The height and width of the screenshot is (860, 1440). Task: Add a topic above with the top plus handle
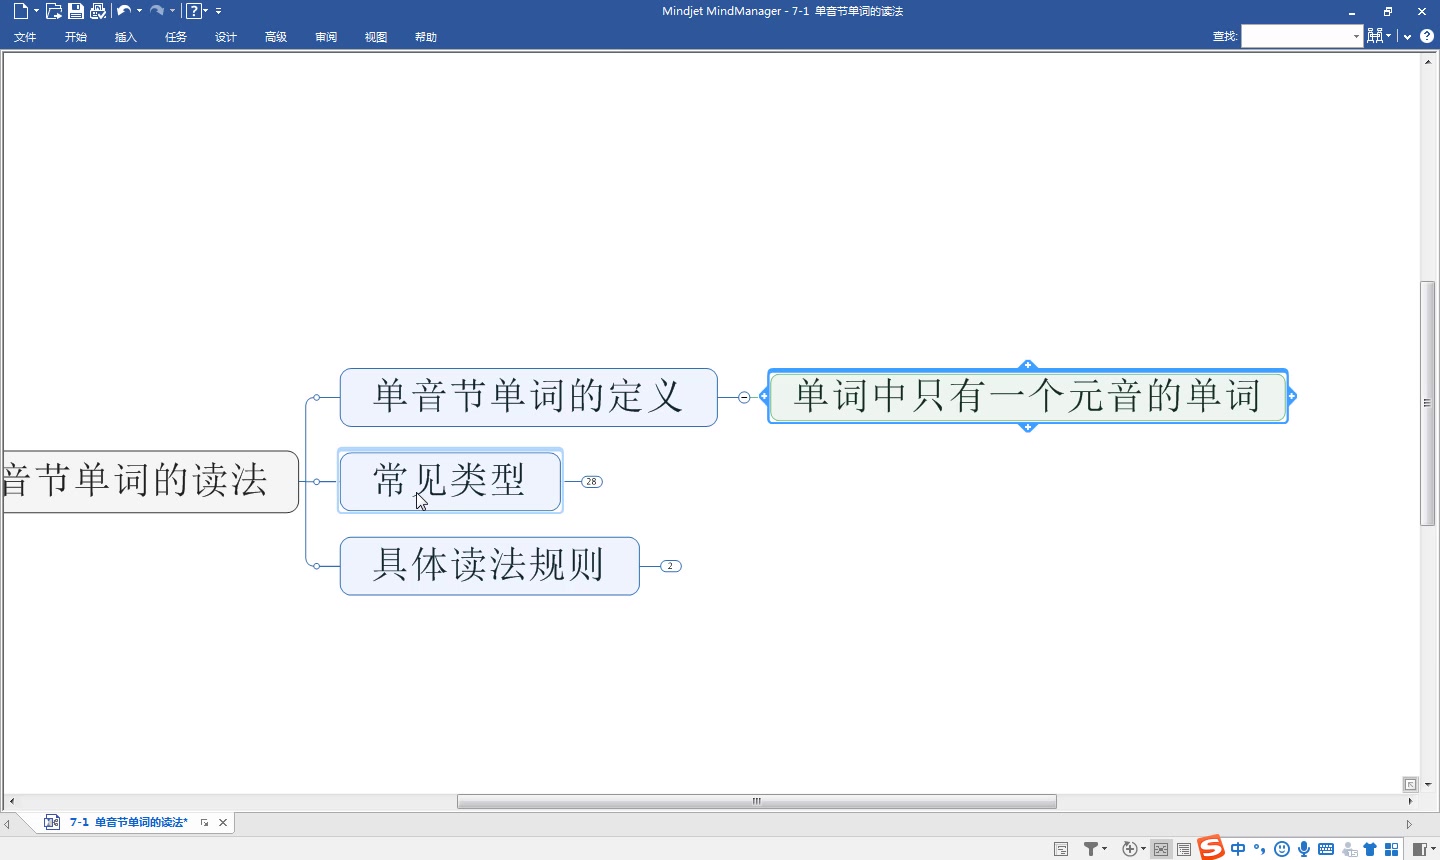pyautogui.click(x=1028, y=365)
